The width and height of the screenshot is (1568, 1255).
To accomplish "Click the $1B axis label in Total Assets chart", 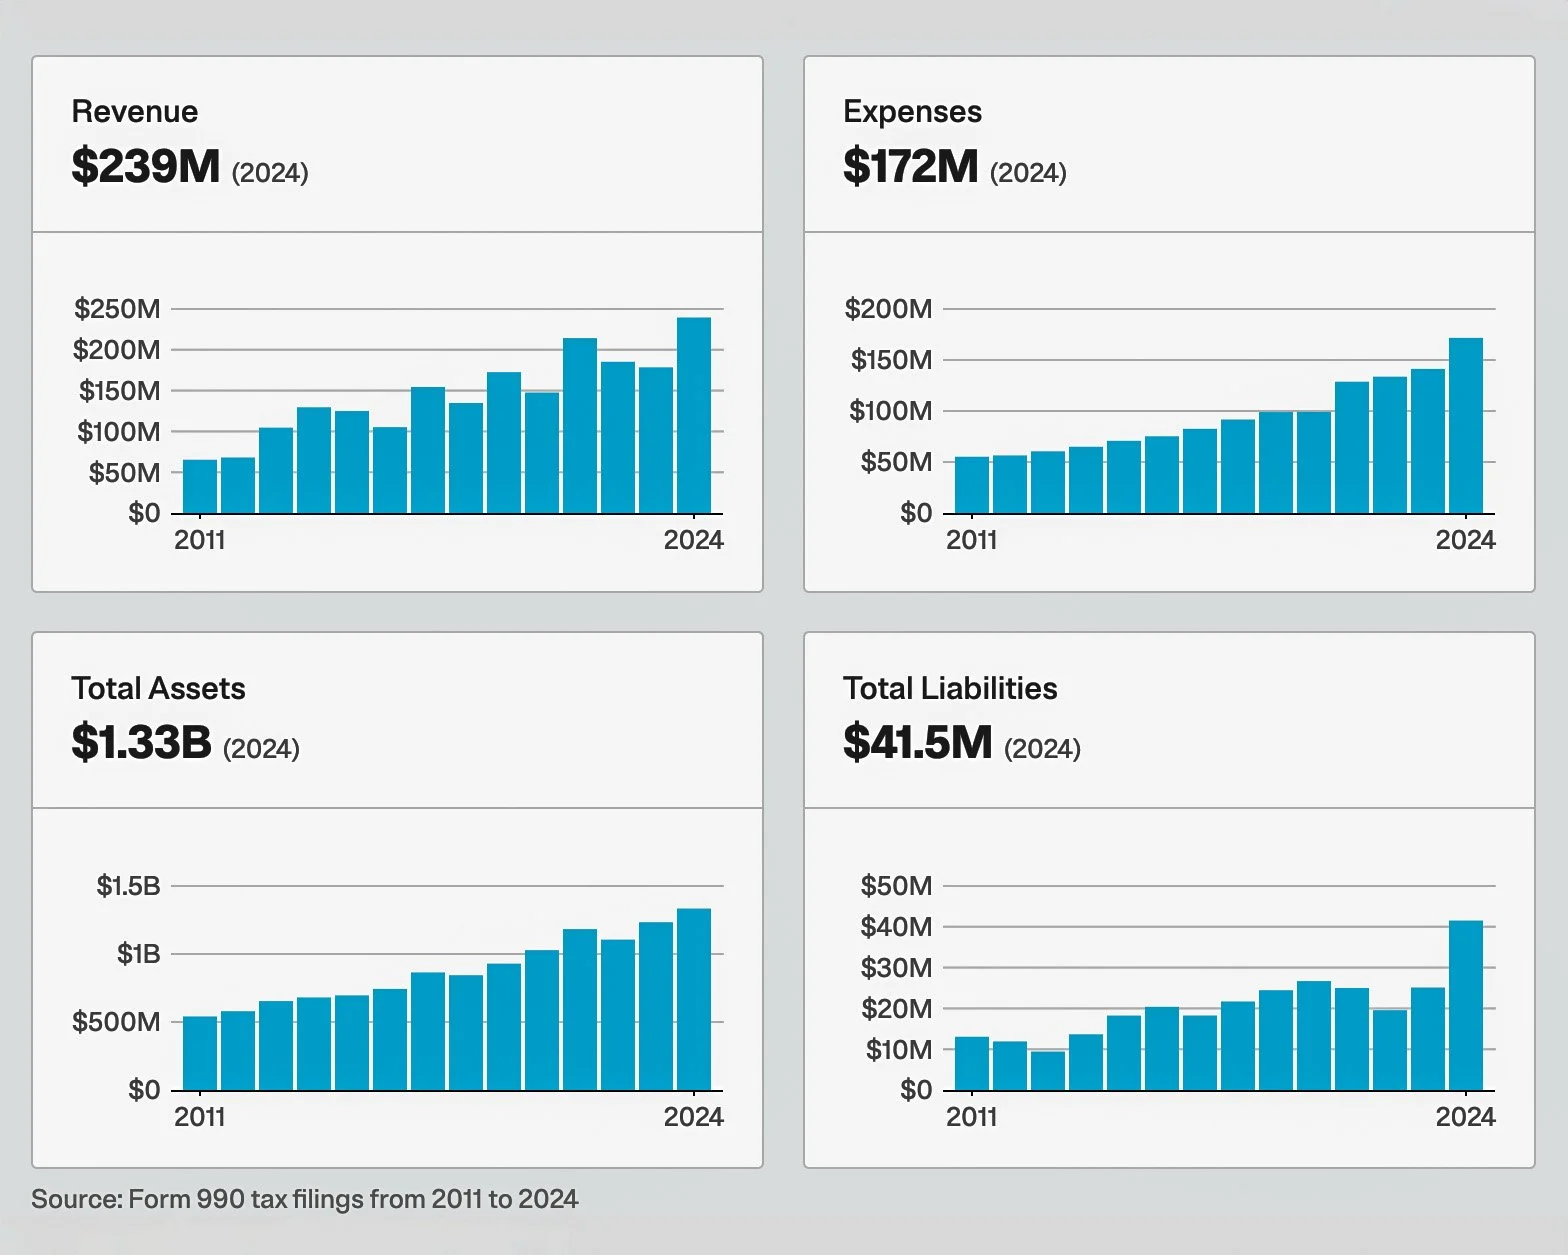I will point(139,954).
